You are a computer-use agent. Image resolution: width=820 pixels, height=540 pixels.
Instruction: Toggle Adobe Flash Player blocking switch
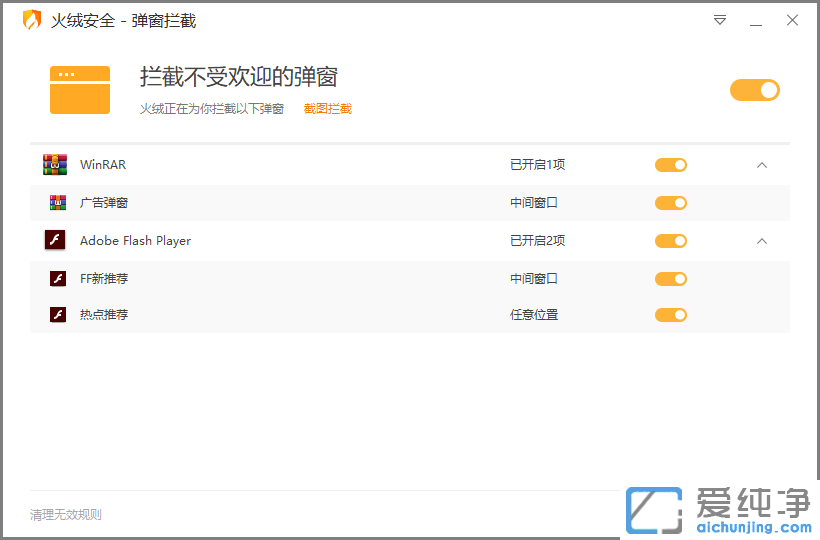[671, 241]
